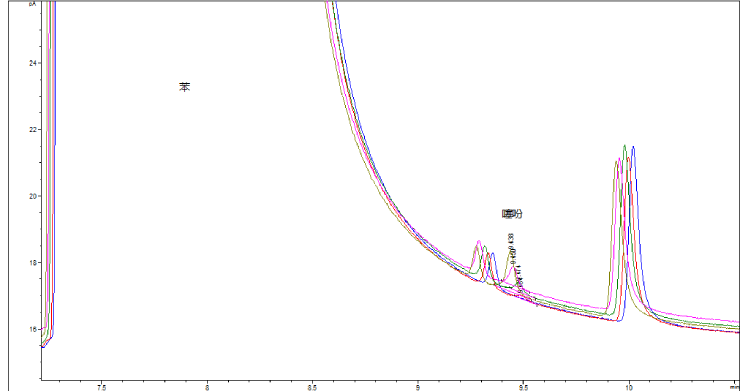Image resolution: width=749 pixels, height=391 pixels.
Task: Click the 16 tick label on y-axis
Action: [33, 329]
